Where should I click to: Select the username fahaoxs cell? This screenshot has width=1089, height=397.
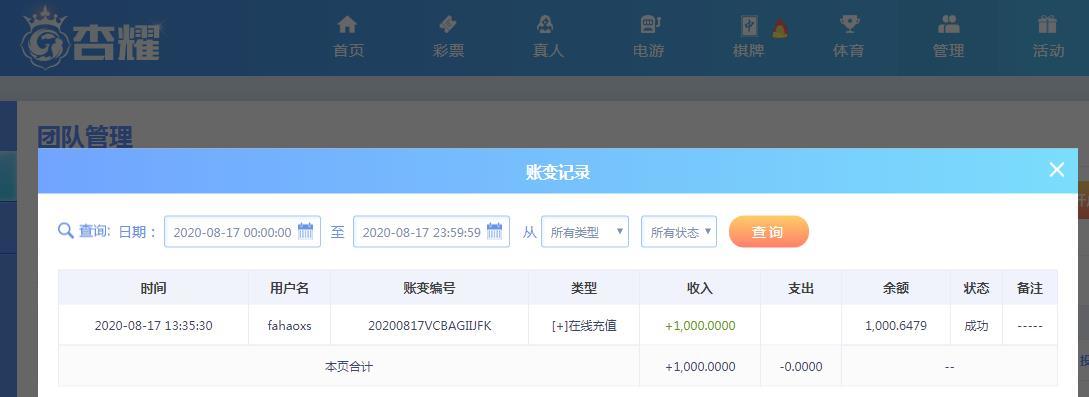click(290, 326)
